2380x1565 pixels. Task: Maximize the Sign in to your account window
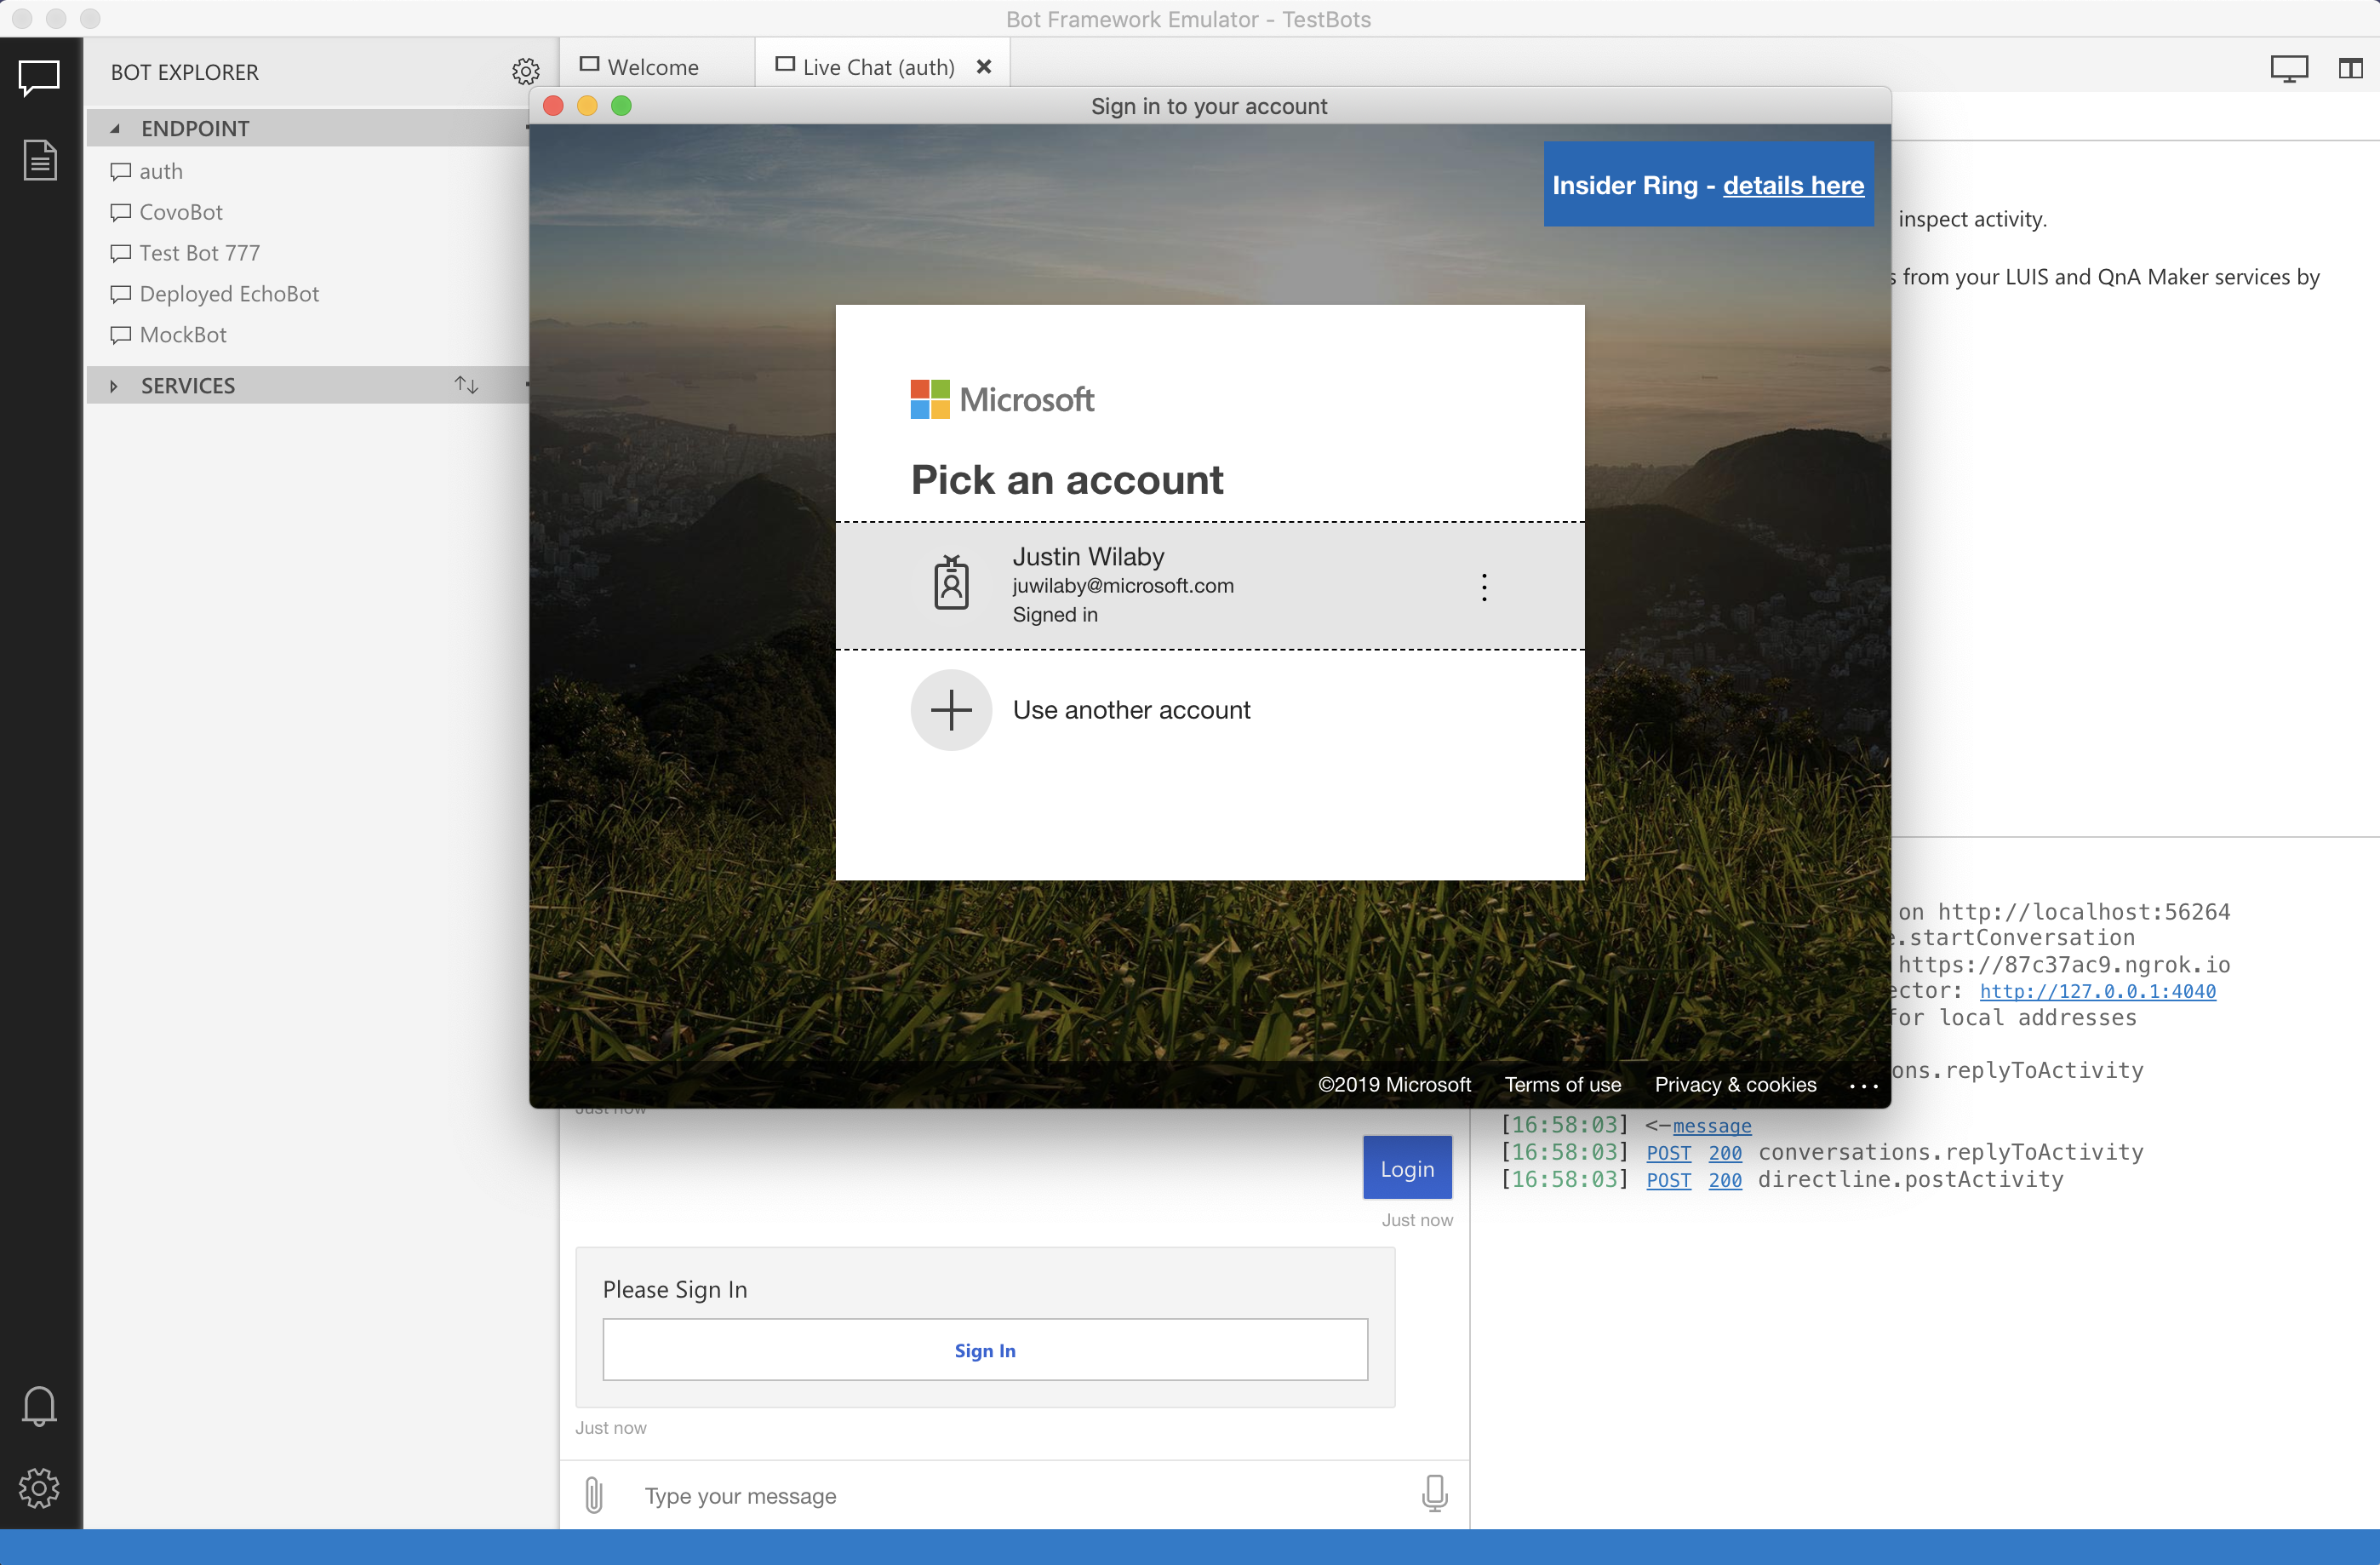point(622,106)
